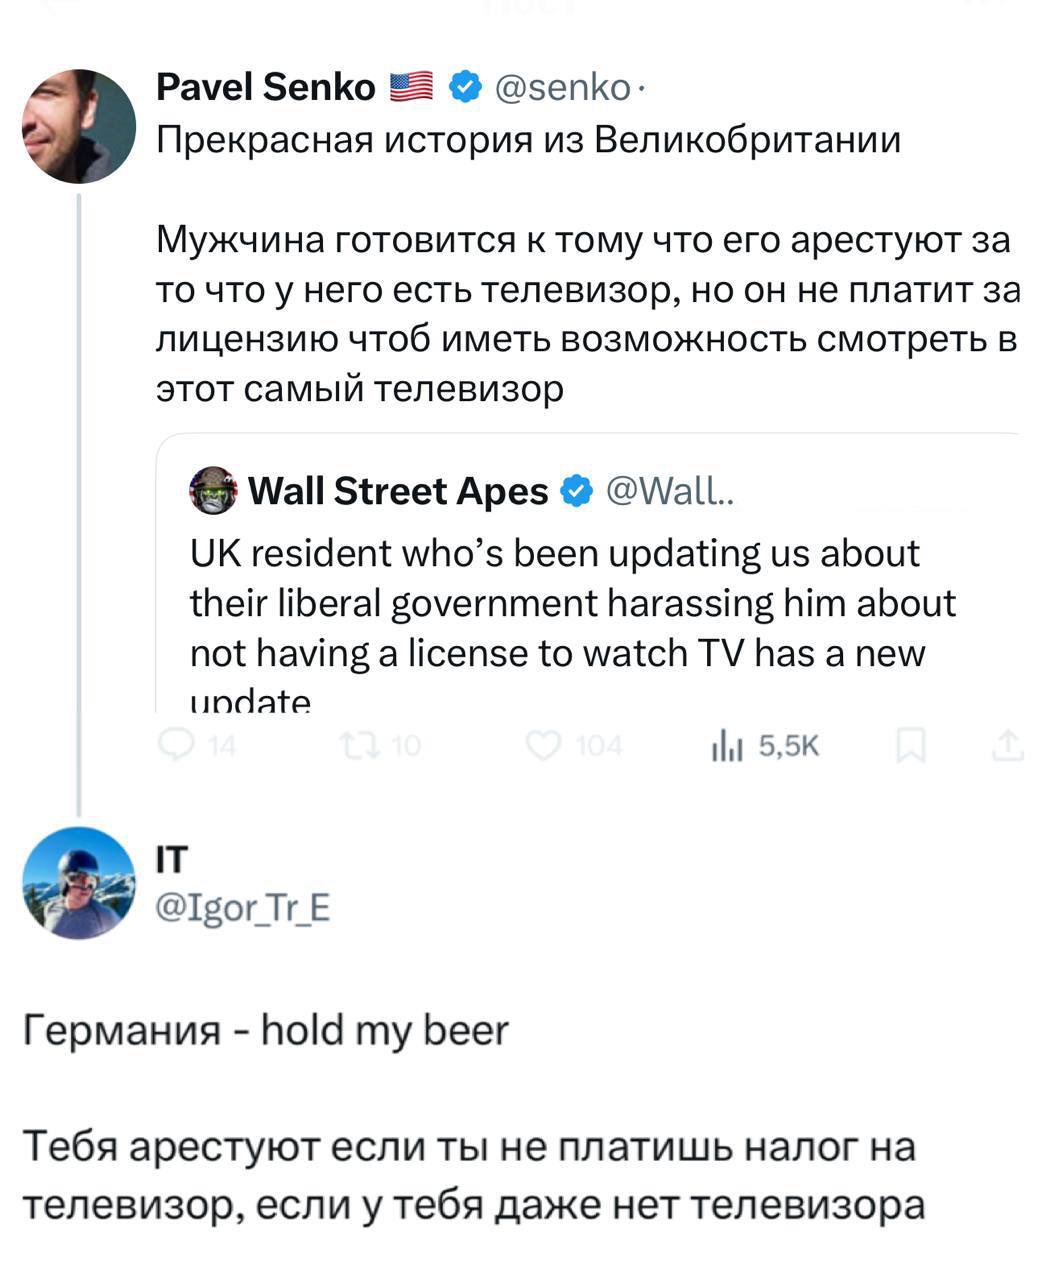Open Pavel Senko's profile picture
Viewport: 1063px width, 1280px height.
coord(79,126)
